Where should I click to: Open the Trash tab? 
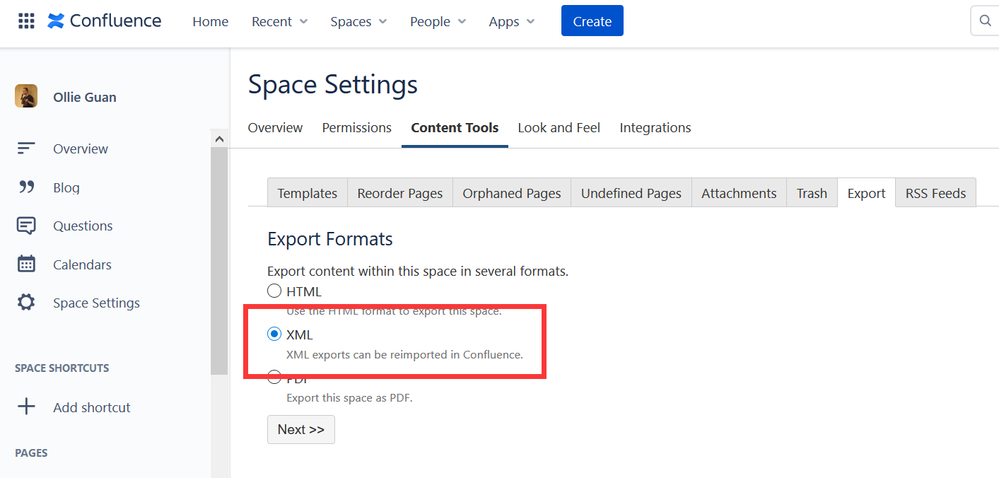(x=811, y=193)
